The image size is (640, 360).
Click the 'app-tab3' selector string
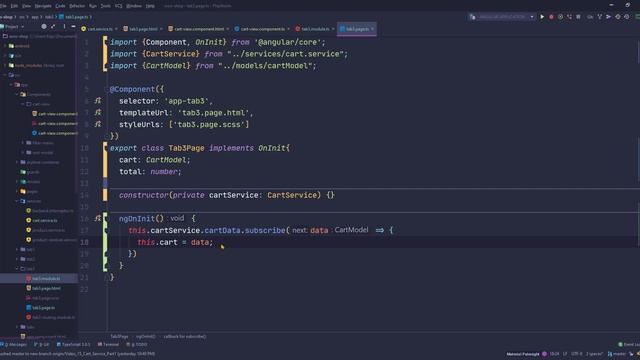click(187, 101)
